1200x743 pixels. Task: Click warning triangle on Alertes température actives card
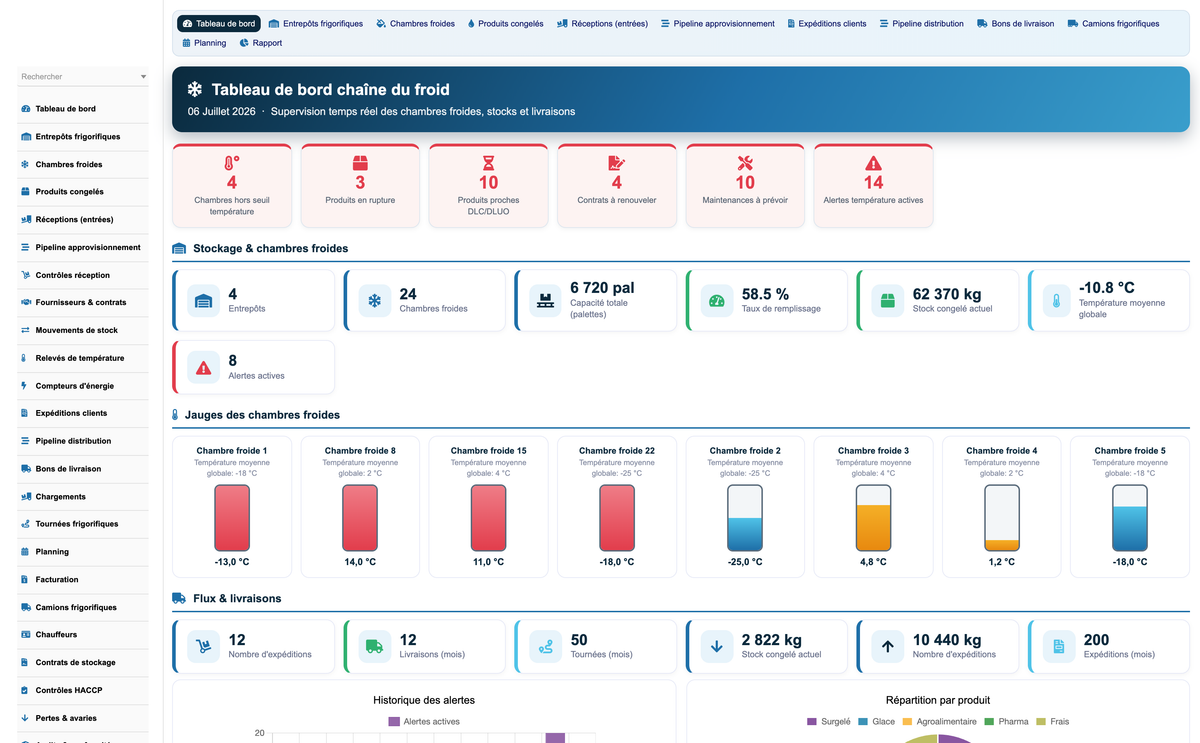point(873,163)
